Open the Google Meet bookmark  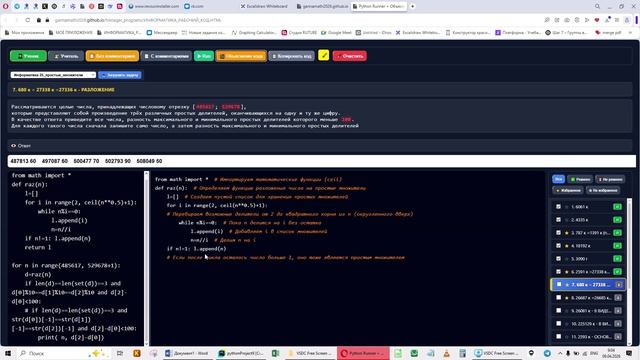(x=336, y=33)
